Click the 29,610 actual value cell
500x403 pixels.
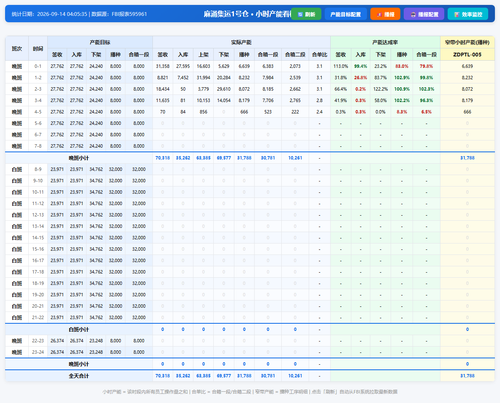(224, 89)
